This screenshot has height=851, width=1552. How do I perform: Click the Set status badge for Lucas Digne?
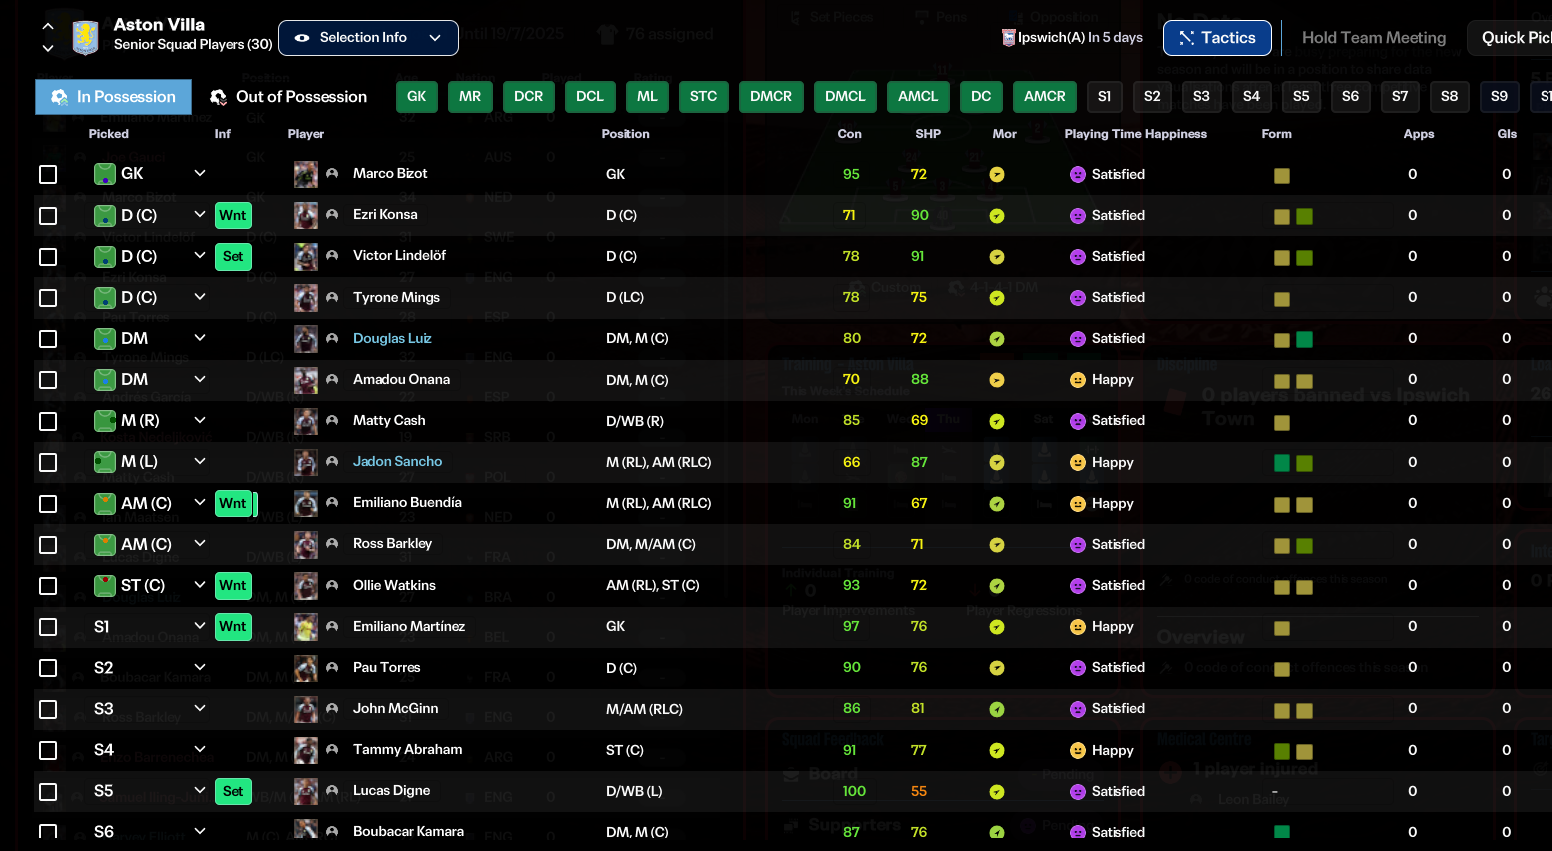coord(233,791)
